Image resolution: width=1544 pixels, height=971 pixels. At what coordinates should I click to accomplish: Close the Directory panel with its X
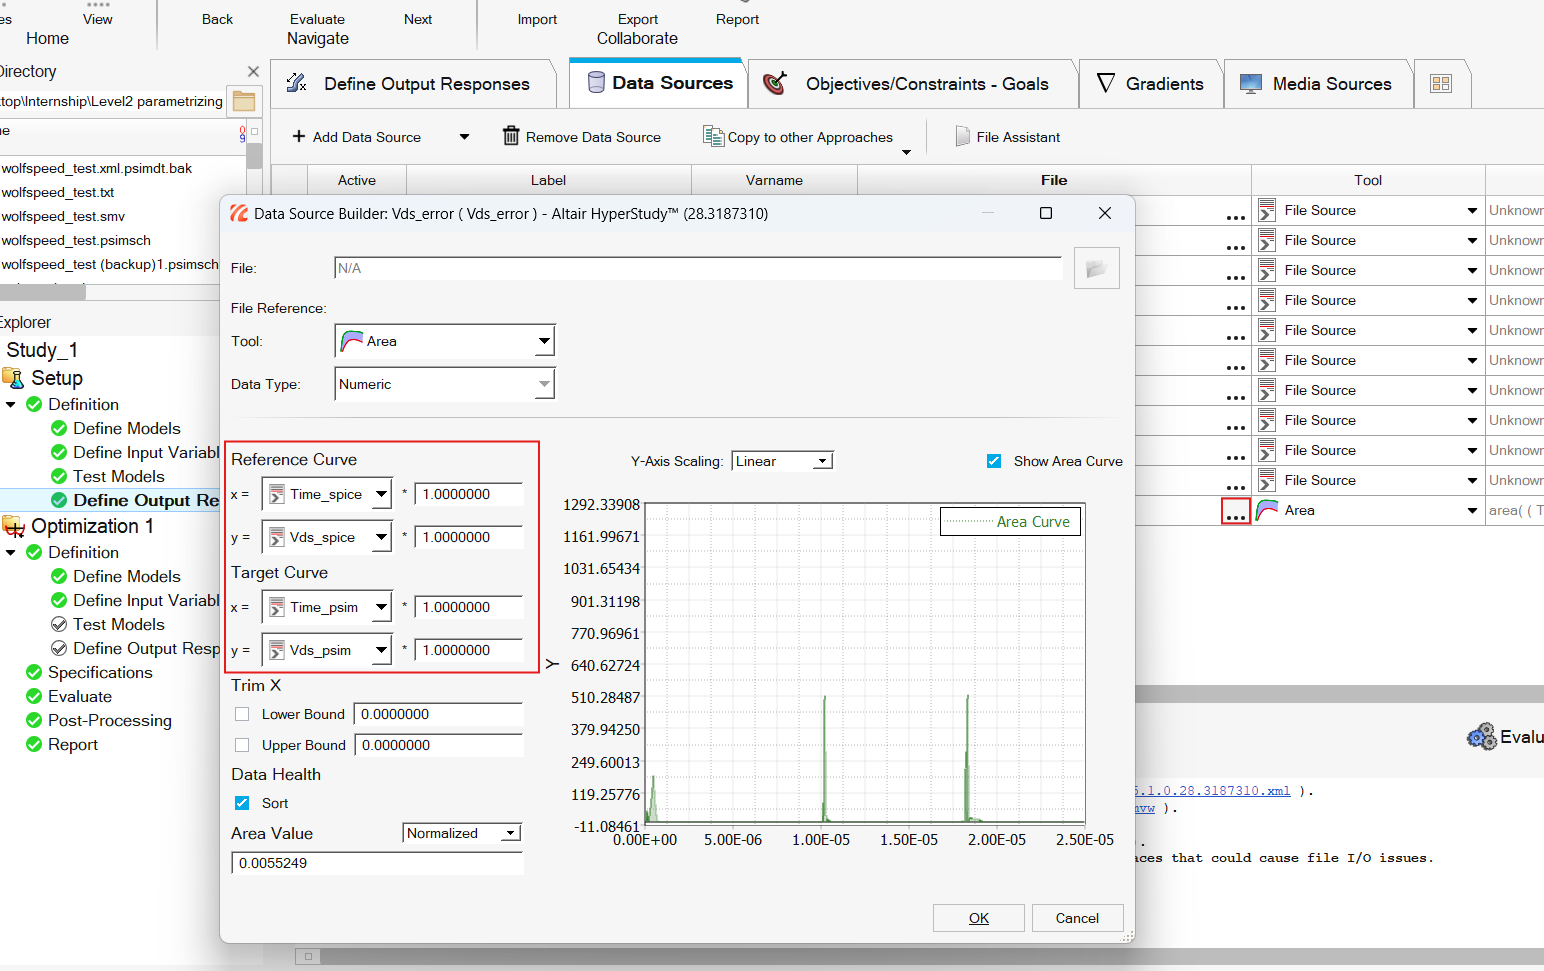253,71
